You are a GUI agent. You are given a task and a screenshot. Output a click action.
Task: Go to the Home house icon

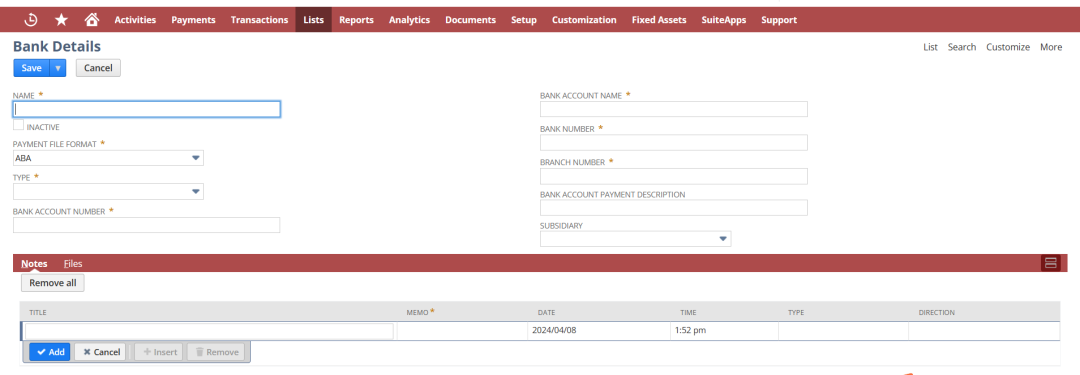tap(91, 20)
